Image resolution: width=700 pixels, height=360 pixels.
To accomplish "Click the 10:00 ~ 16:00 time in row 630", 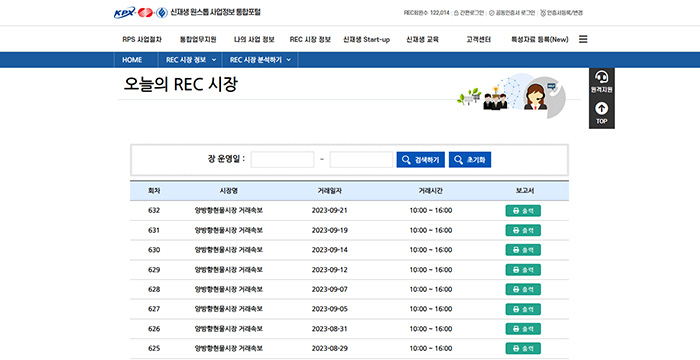I will [431, 250].
